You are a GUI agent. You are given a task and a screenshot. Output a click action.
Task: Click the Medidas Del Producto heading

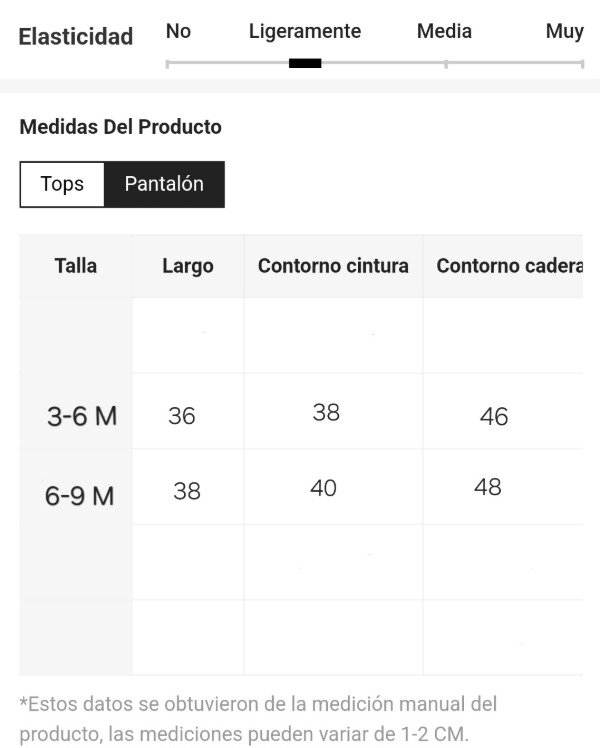click(x=120, y=127)
